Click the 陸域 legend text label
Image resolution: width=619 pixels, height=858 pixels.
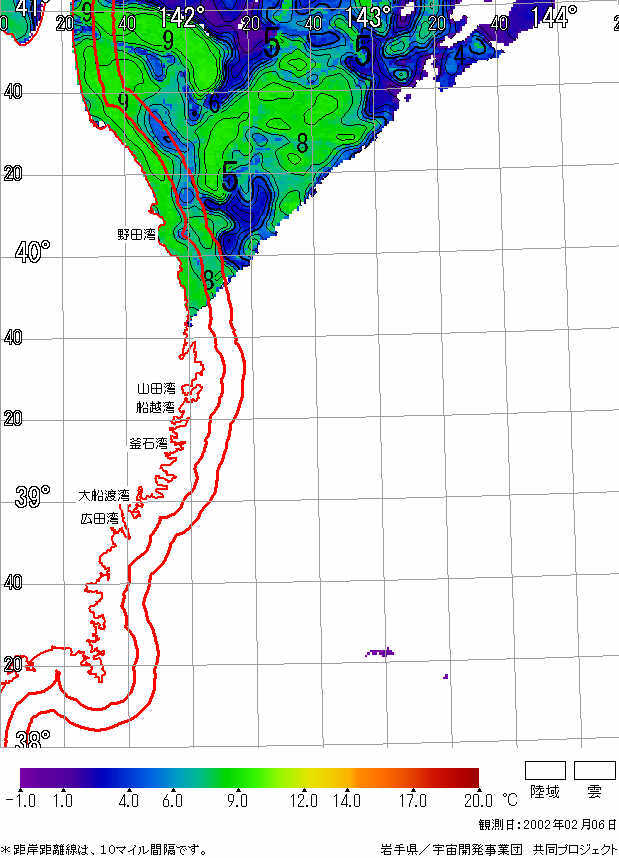pyautogui.click(x=545, y=791)
